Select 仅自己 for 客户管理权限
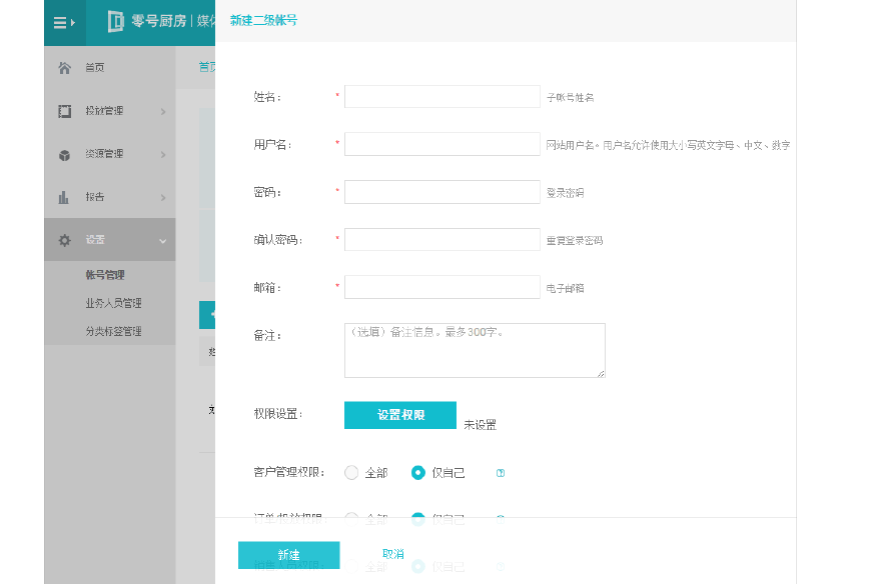This screenshot has height=584, width=893. (418, 473)
